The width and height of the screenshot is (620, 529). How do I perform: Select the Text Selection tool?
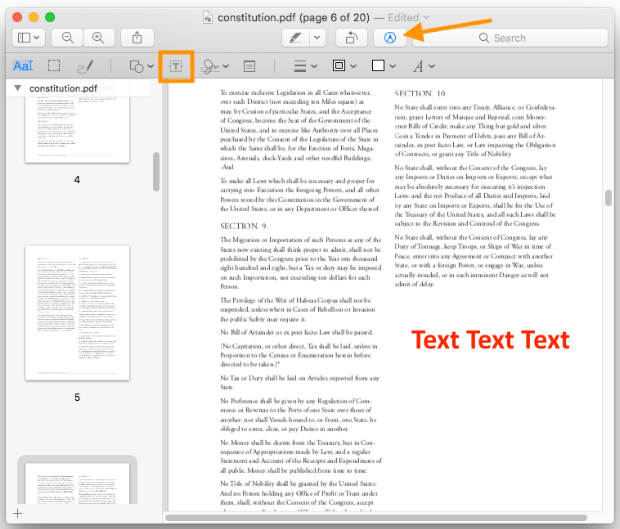(23, 66)
